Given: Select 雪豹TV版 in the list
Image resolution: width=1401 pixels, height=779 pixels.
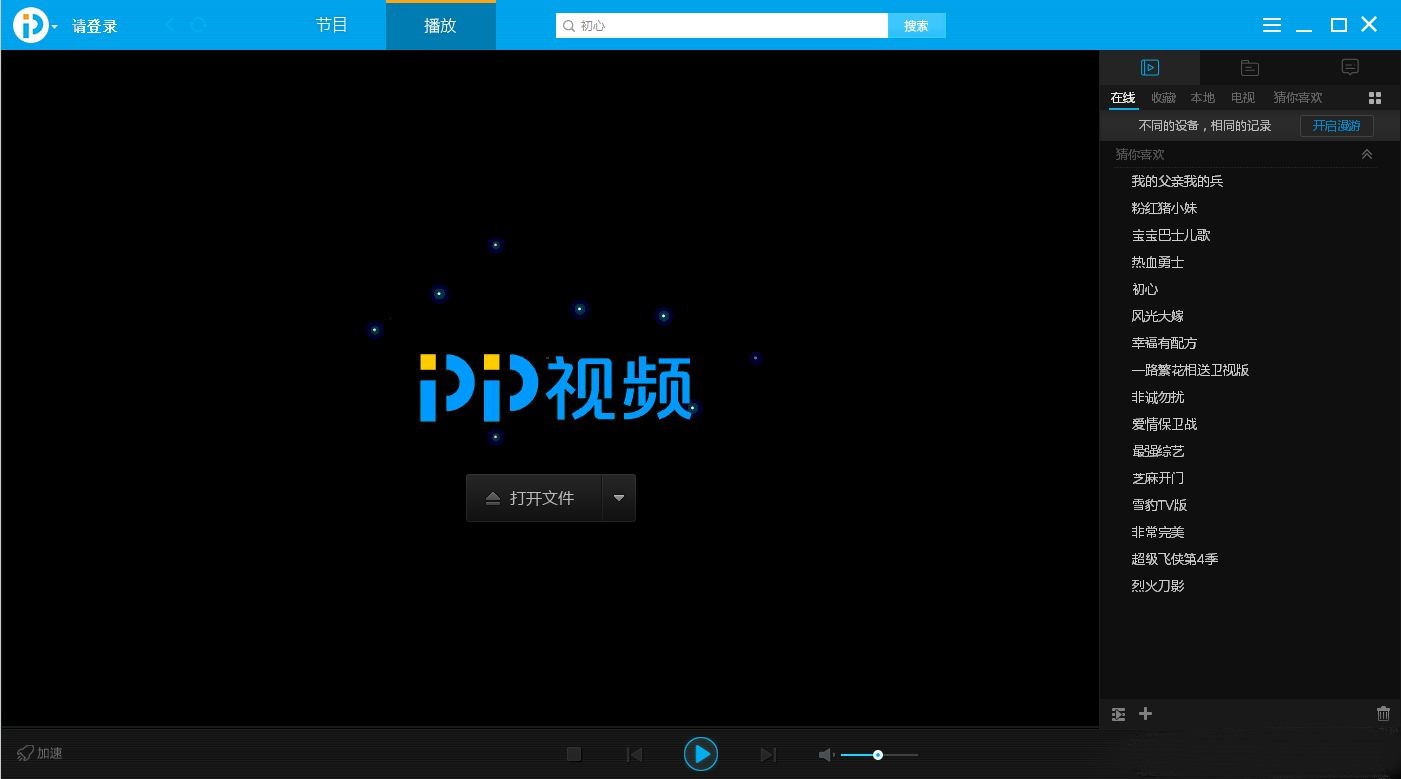Looking at the screenshot, I should pos(1159,505).
